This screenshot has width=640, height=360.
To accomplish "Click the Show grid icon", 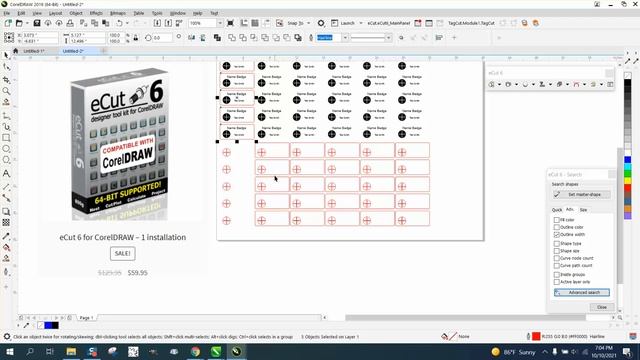I will [255, 23].
